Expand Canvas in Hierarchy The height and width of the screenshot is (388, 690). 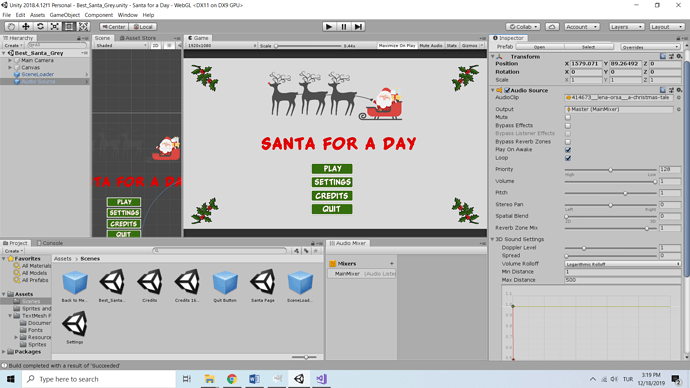coord(10,68)
